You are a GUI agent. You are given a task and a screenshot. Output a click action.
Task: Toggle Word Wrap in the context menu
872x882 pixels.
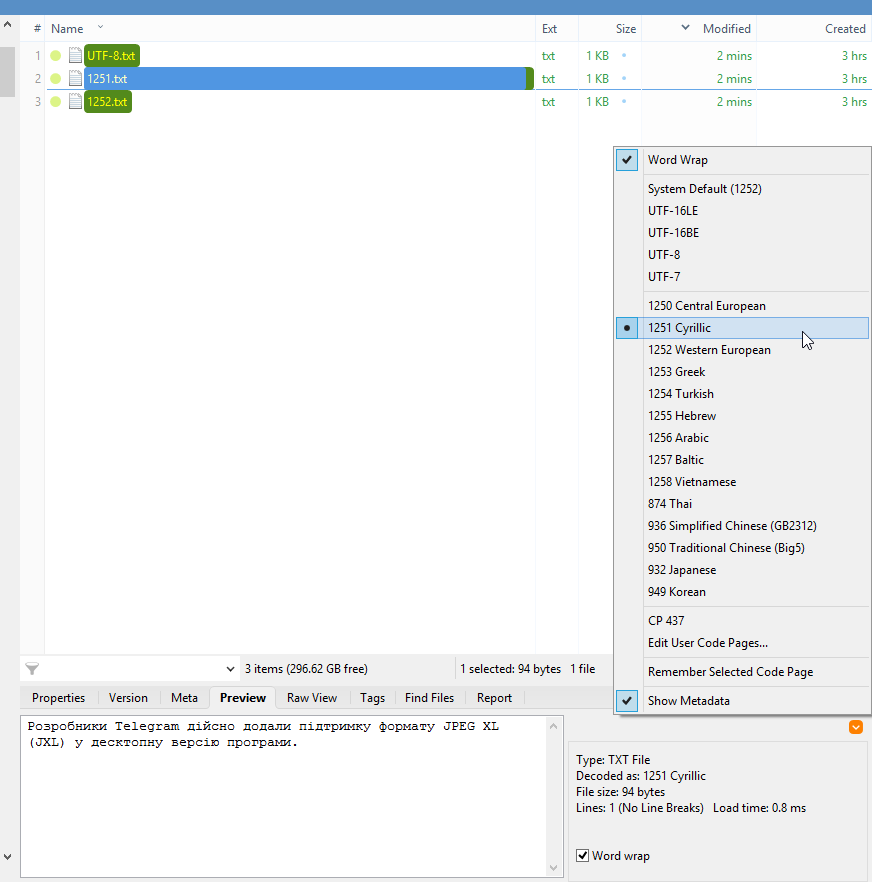pyautogui.click(x=677, y=160)
